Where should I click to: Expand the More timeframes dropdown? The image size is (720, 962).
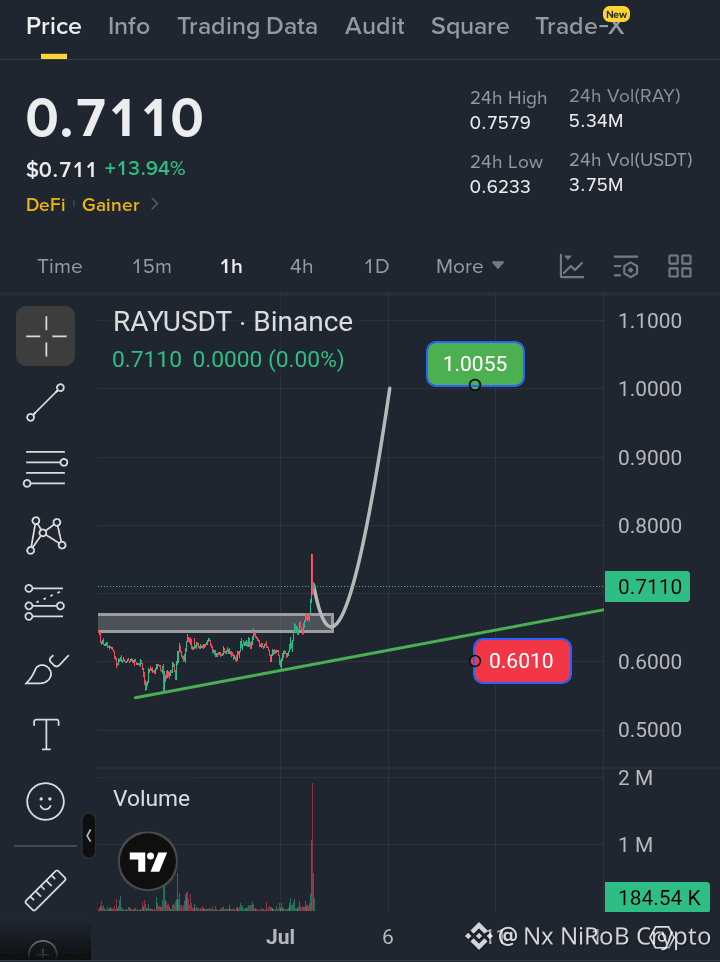pos(470,266)
